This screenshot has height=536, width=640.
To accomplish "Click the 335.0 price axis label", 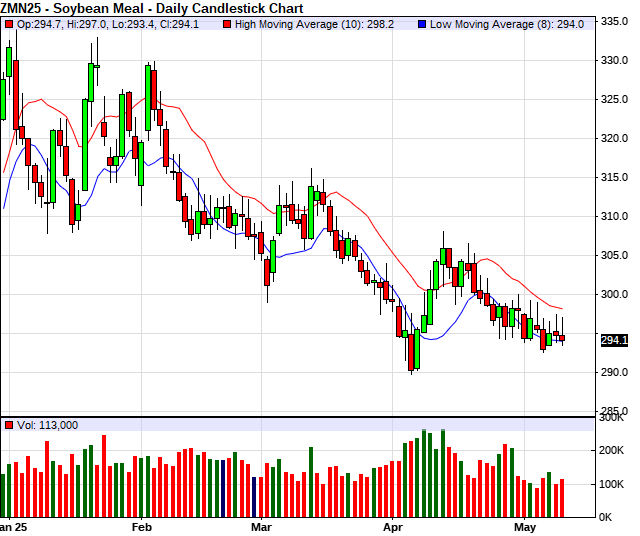I will (614, 21).
